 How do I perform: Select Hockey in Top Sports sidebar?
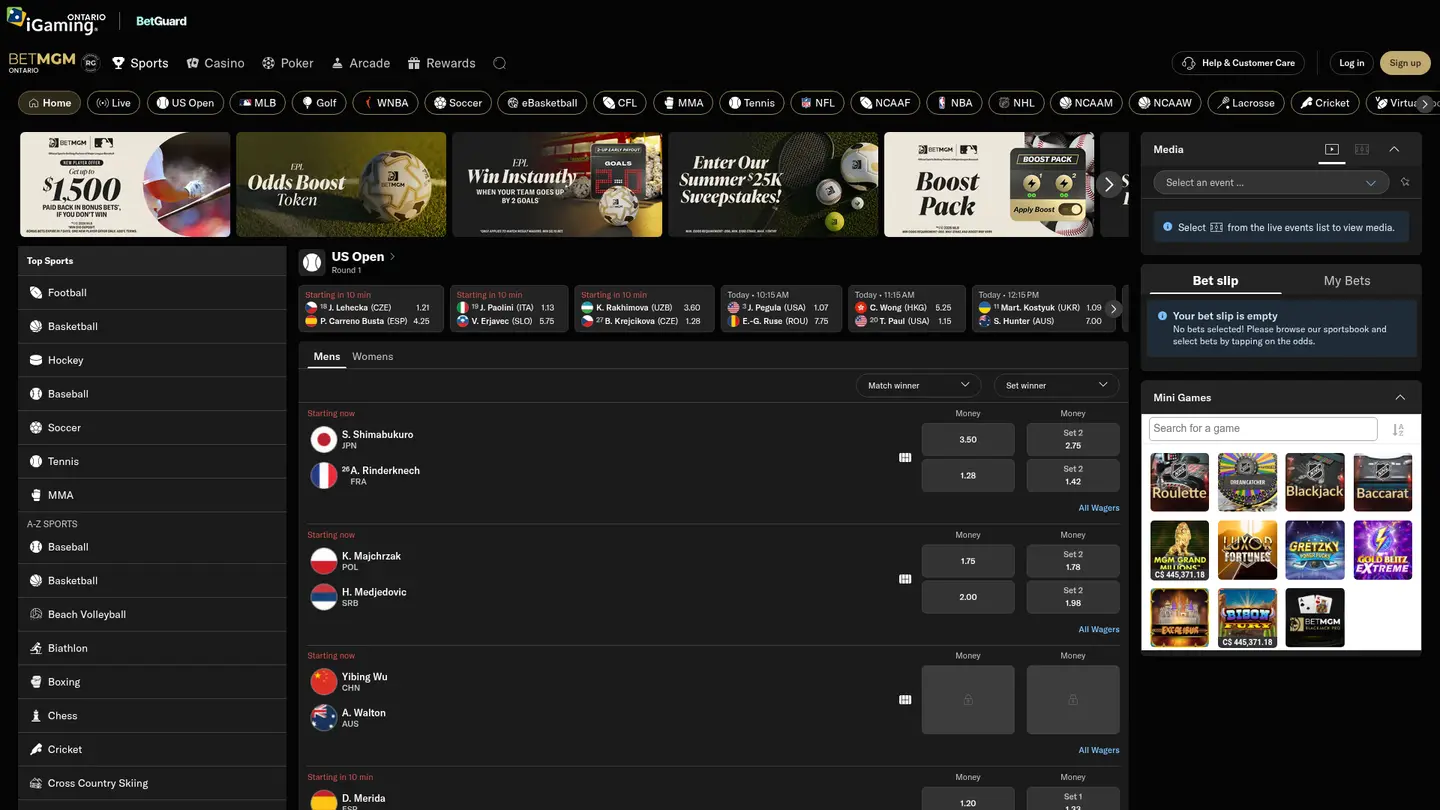click(x=152, y=360)
